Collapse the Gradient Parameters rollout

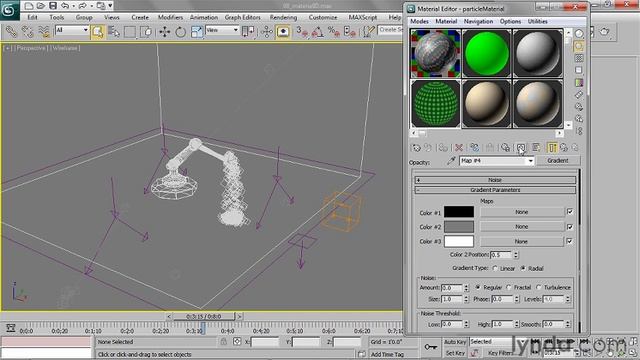click(x=495, y=190)
